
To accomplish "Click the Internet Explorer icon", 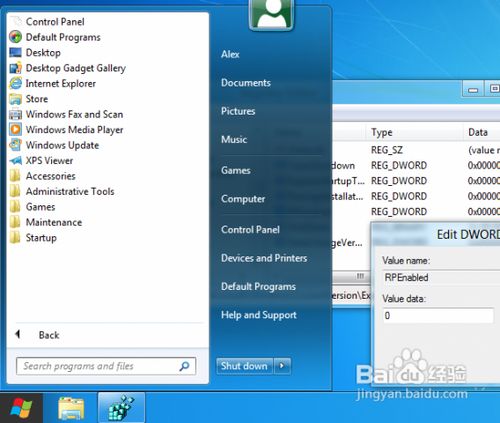I will click(16, 83).
